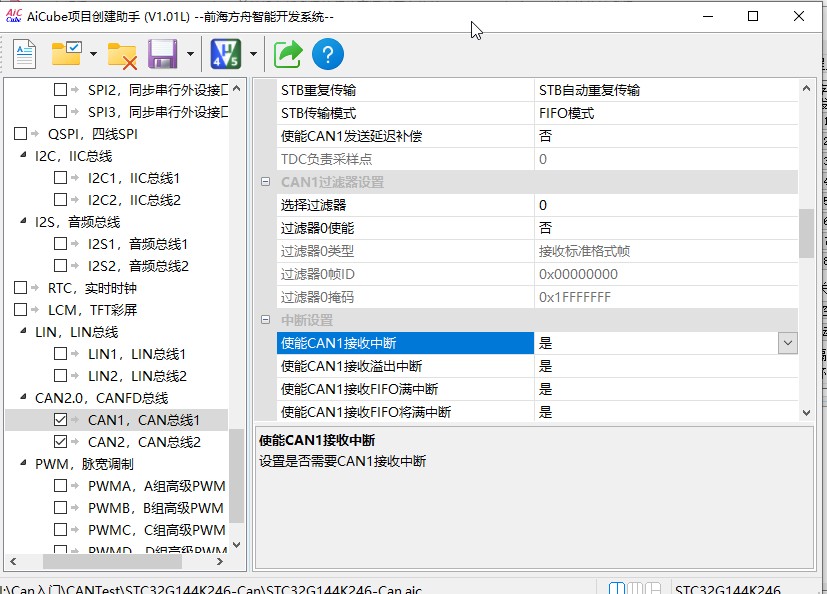Click the tree panel horizontal scrollbar thumb
Viewport: 827px width, 594px height.
pyautogui.click(x=112, y=562)
